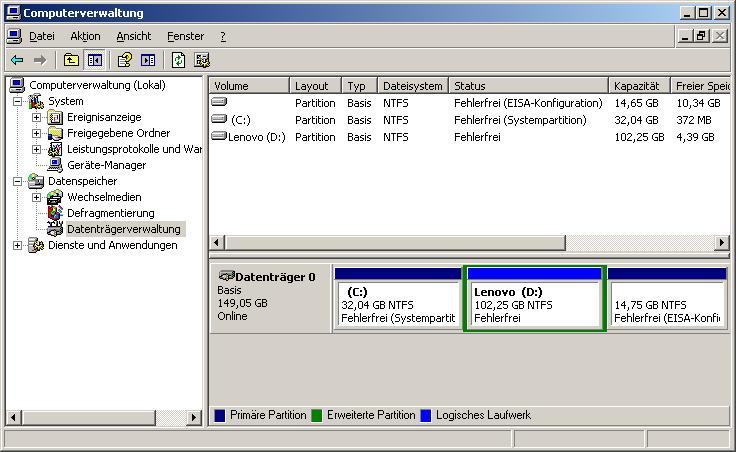
Task: Open the Fenster menu
Action: click(185, 36)
